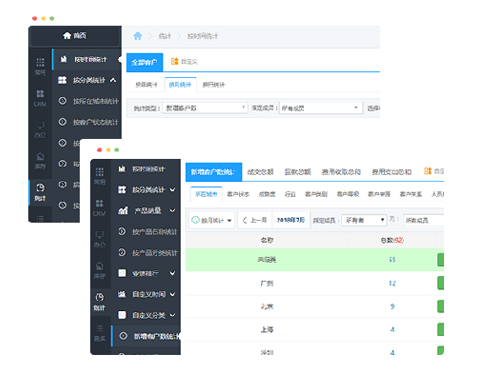Select 成熟度 sub-tab
The image size is (480, 372).
tap(267, 194)
